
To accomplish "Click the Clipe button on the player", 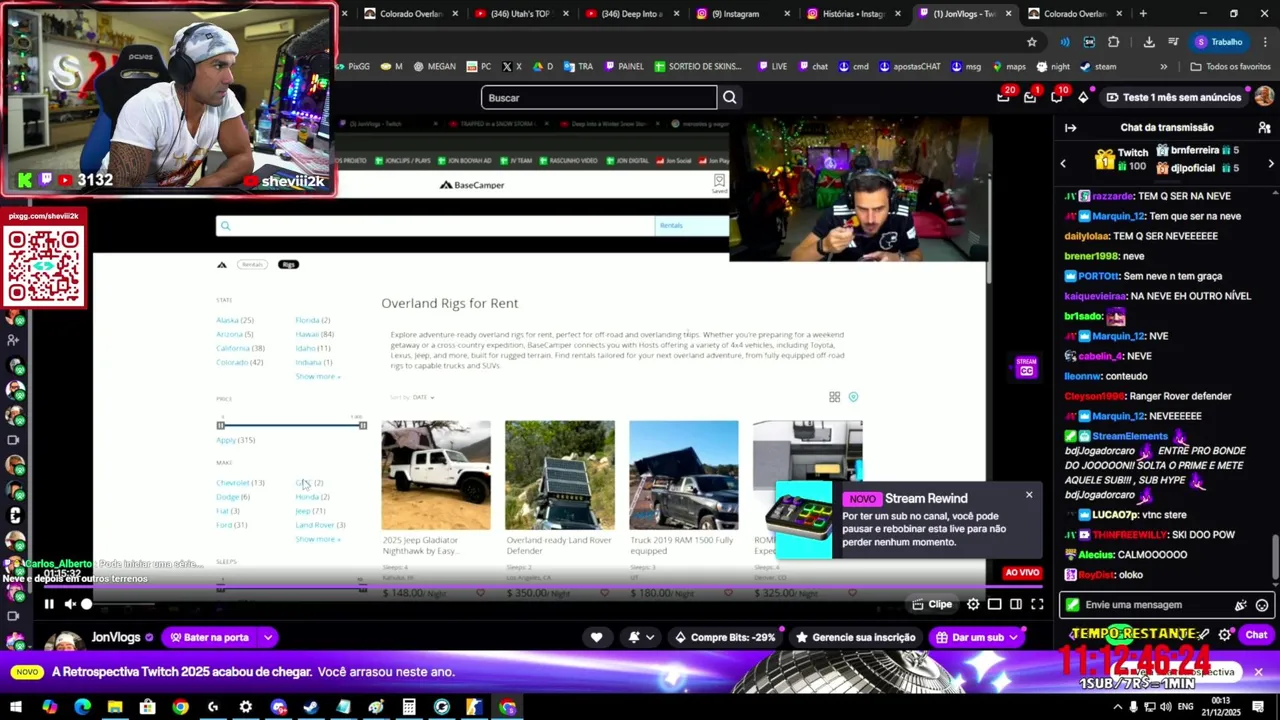I will point(932,604).
